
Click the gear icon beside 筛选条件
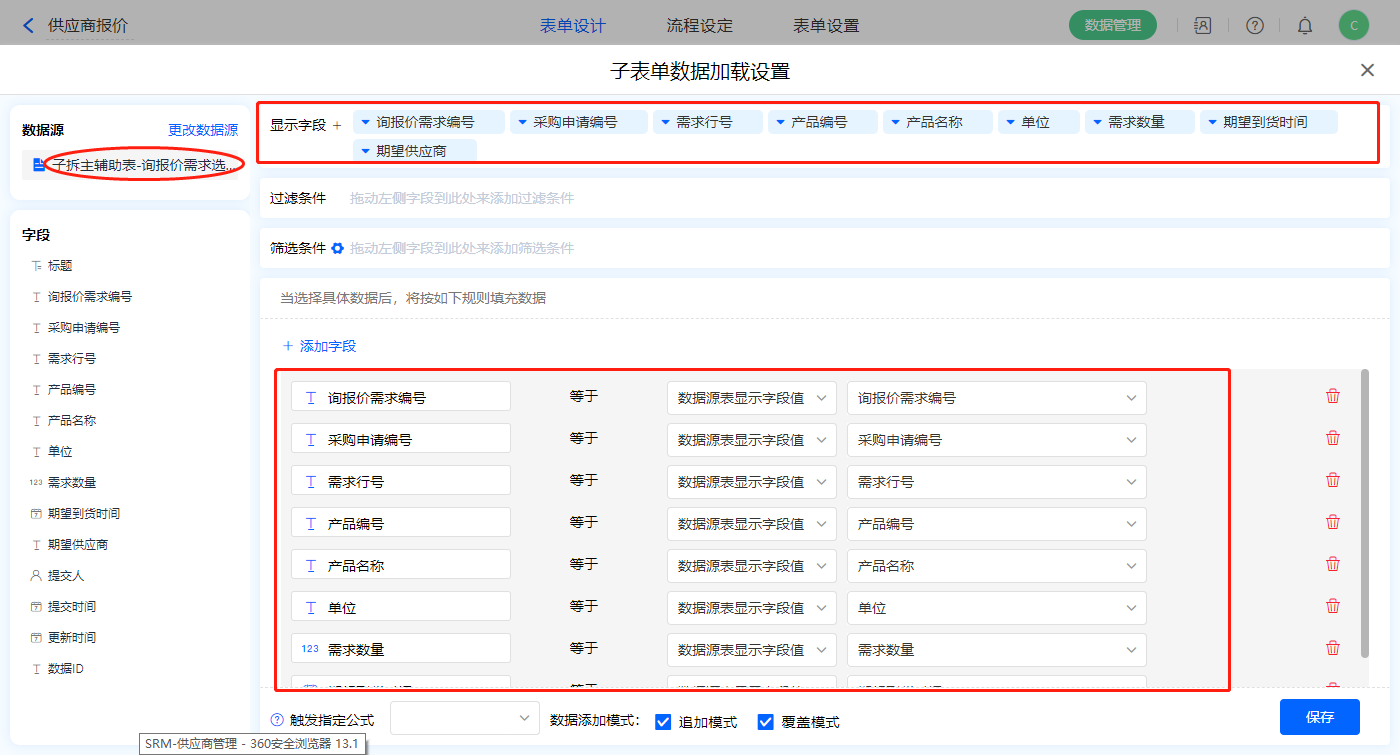338,248
